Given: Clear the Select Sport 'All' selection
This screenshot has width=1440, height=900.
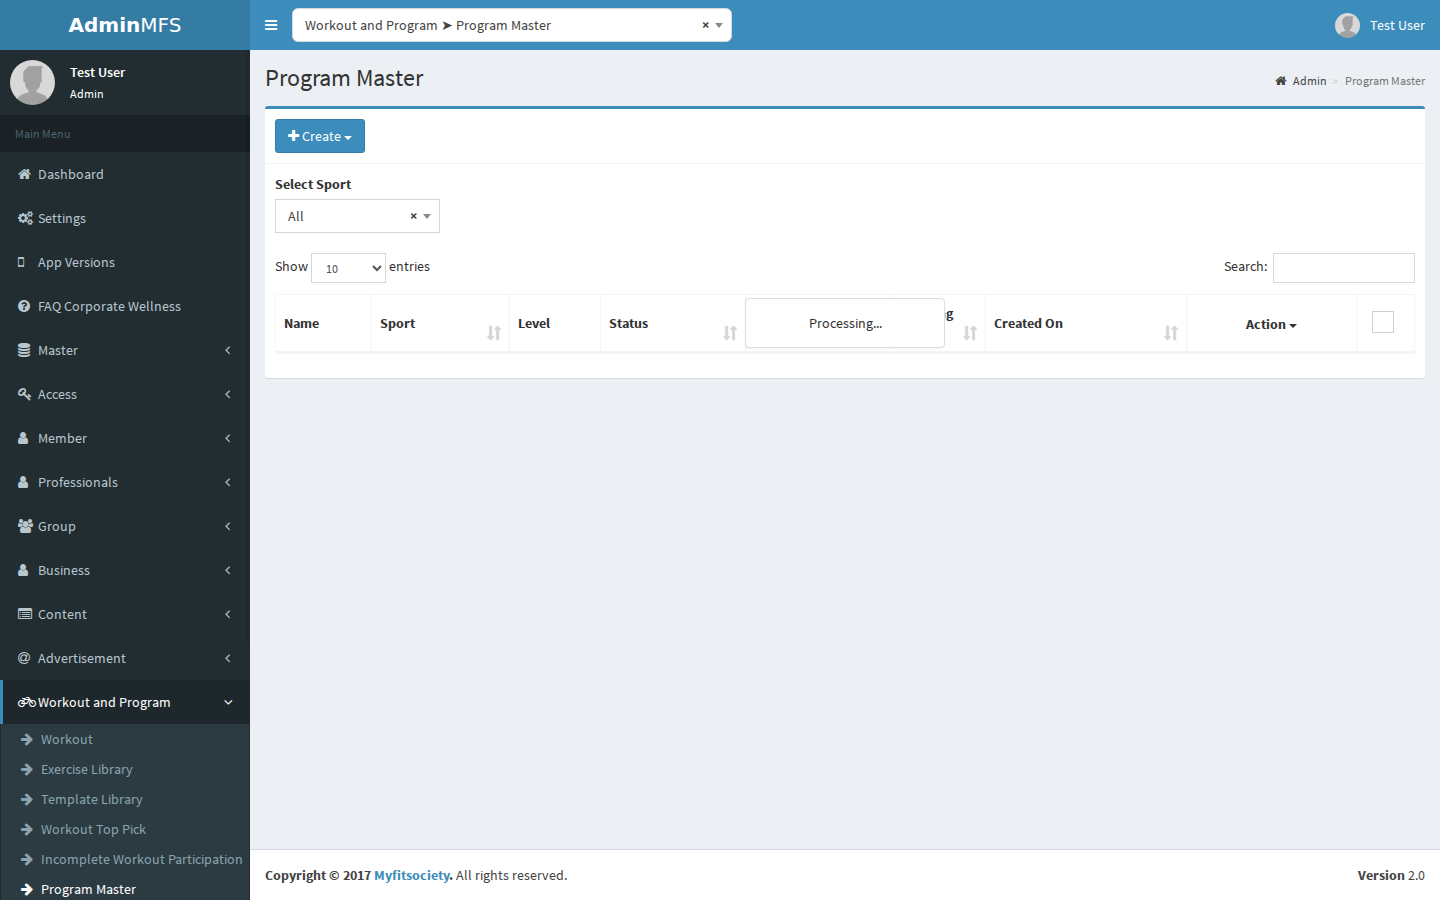Looking at the screenshot, I should click(x=413, y=216).
